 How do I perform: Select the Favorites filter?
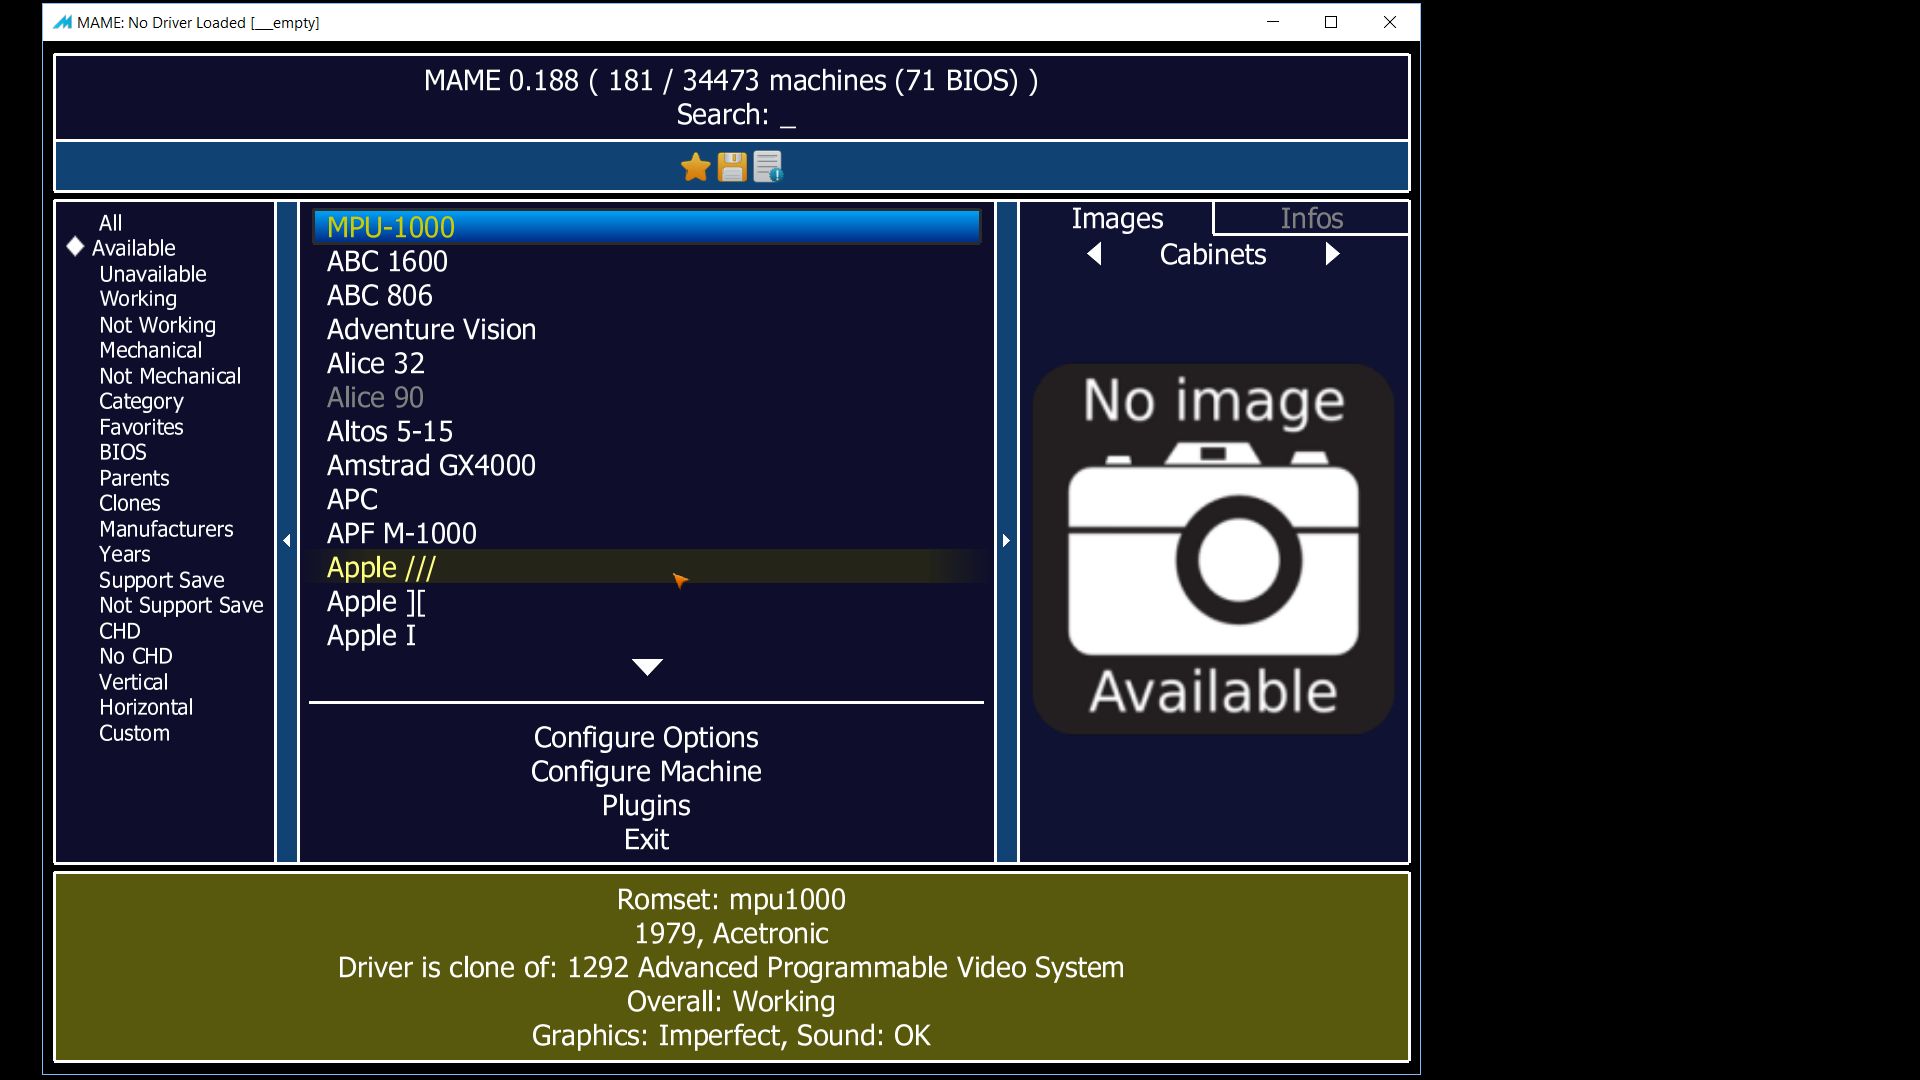pyautogui.click(x=141, y=427)
